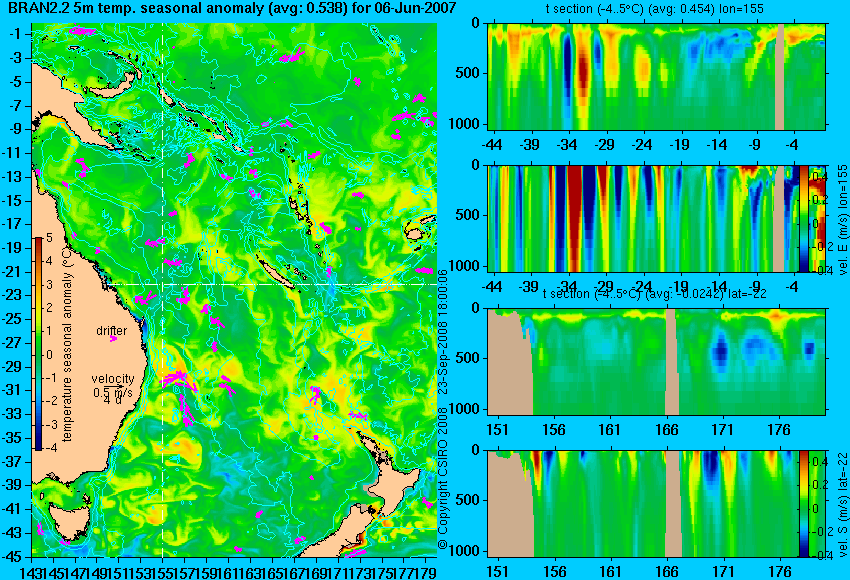Click the '-33' latitude label on the map axis
This screenshot has width=850, height=580.
click(13, 414)
